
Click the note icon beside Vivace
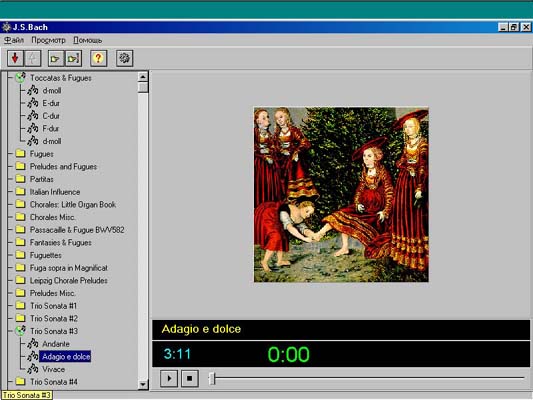pos(33,369)
